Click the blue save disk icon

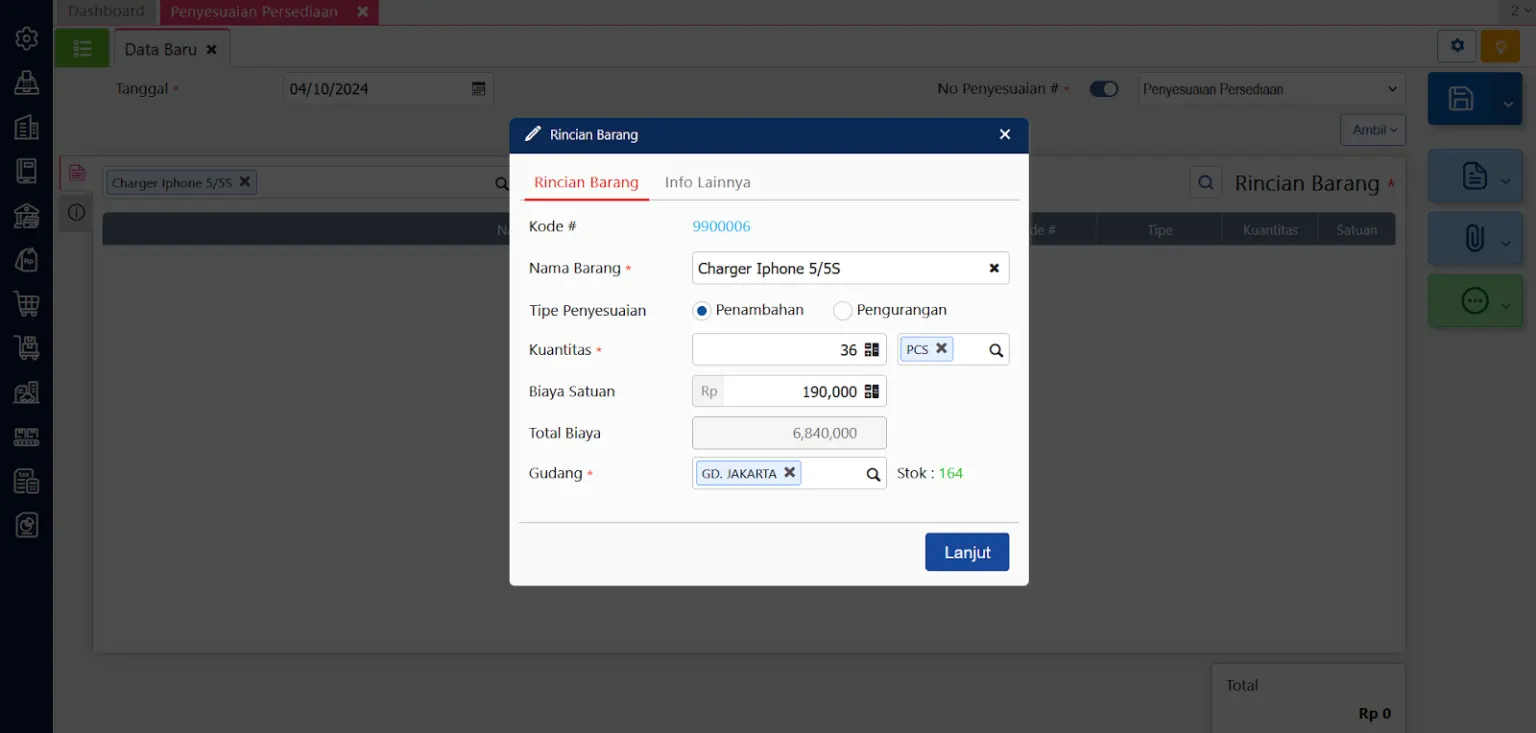1461,98
